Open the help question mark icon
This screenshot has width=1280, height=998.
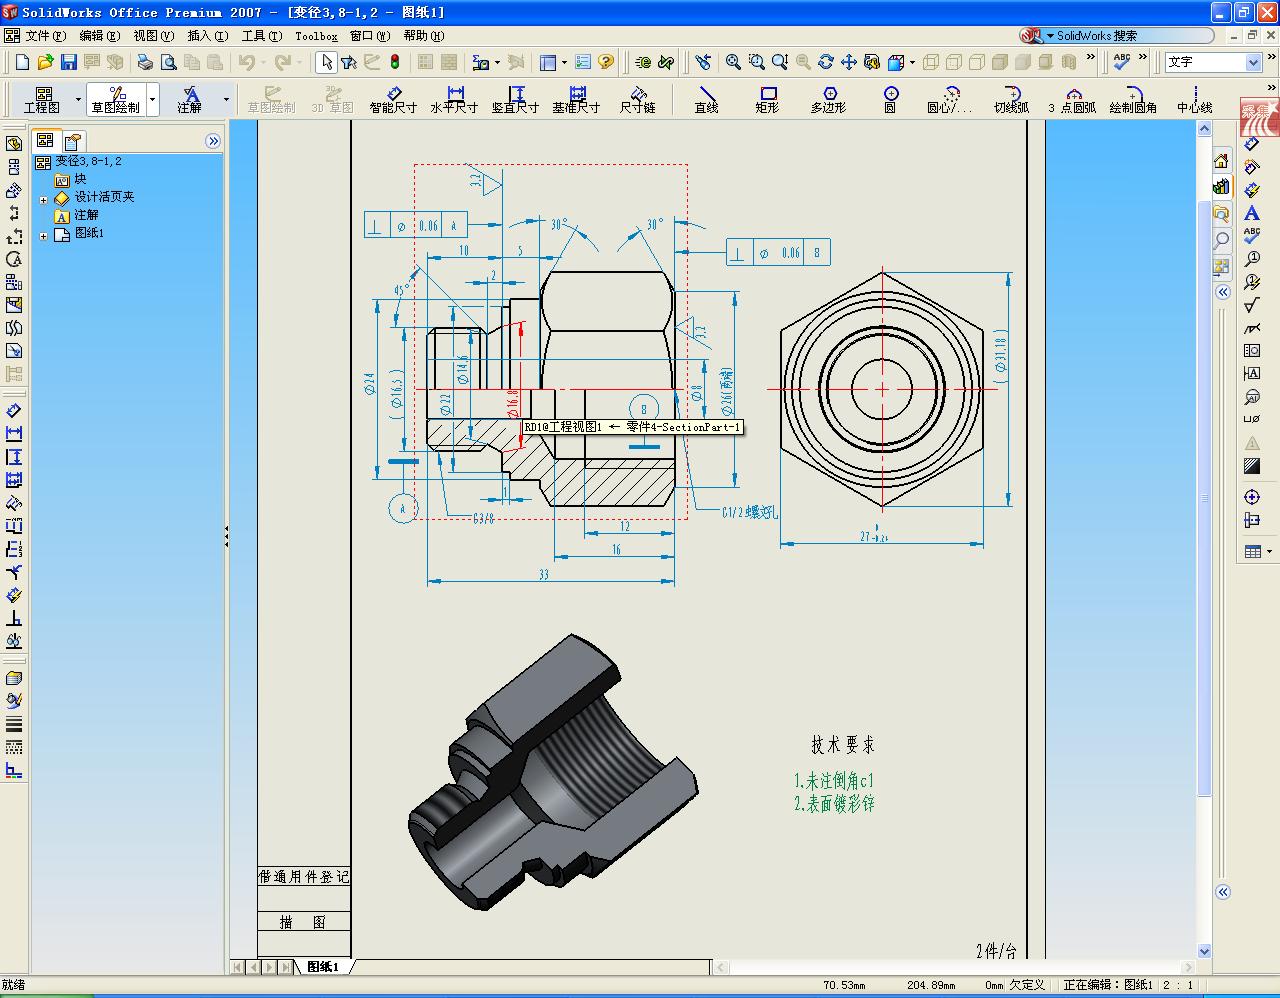tap(606, 62)
